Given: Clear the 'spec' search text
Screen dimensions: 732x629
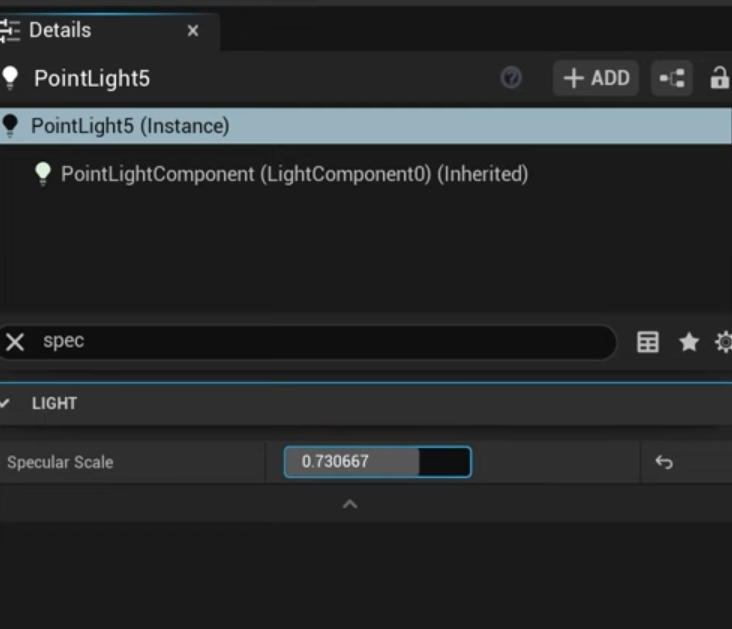Looking at the screenshot, I should point(15,342).
